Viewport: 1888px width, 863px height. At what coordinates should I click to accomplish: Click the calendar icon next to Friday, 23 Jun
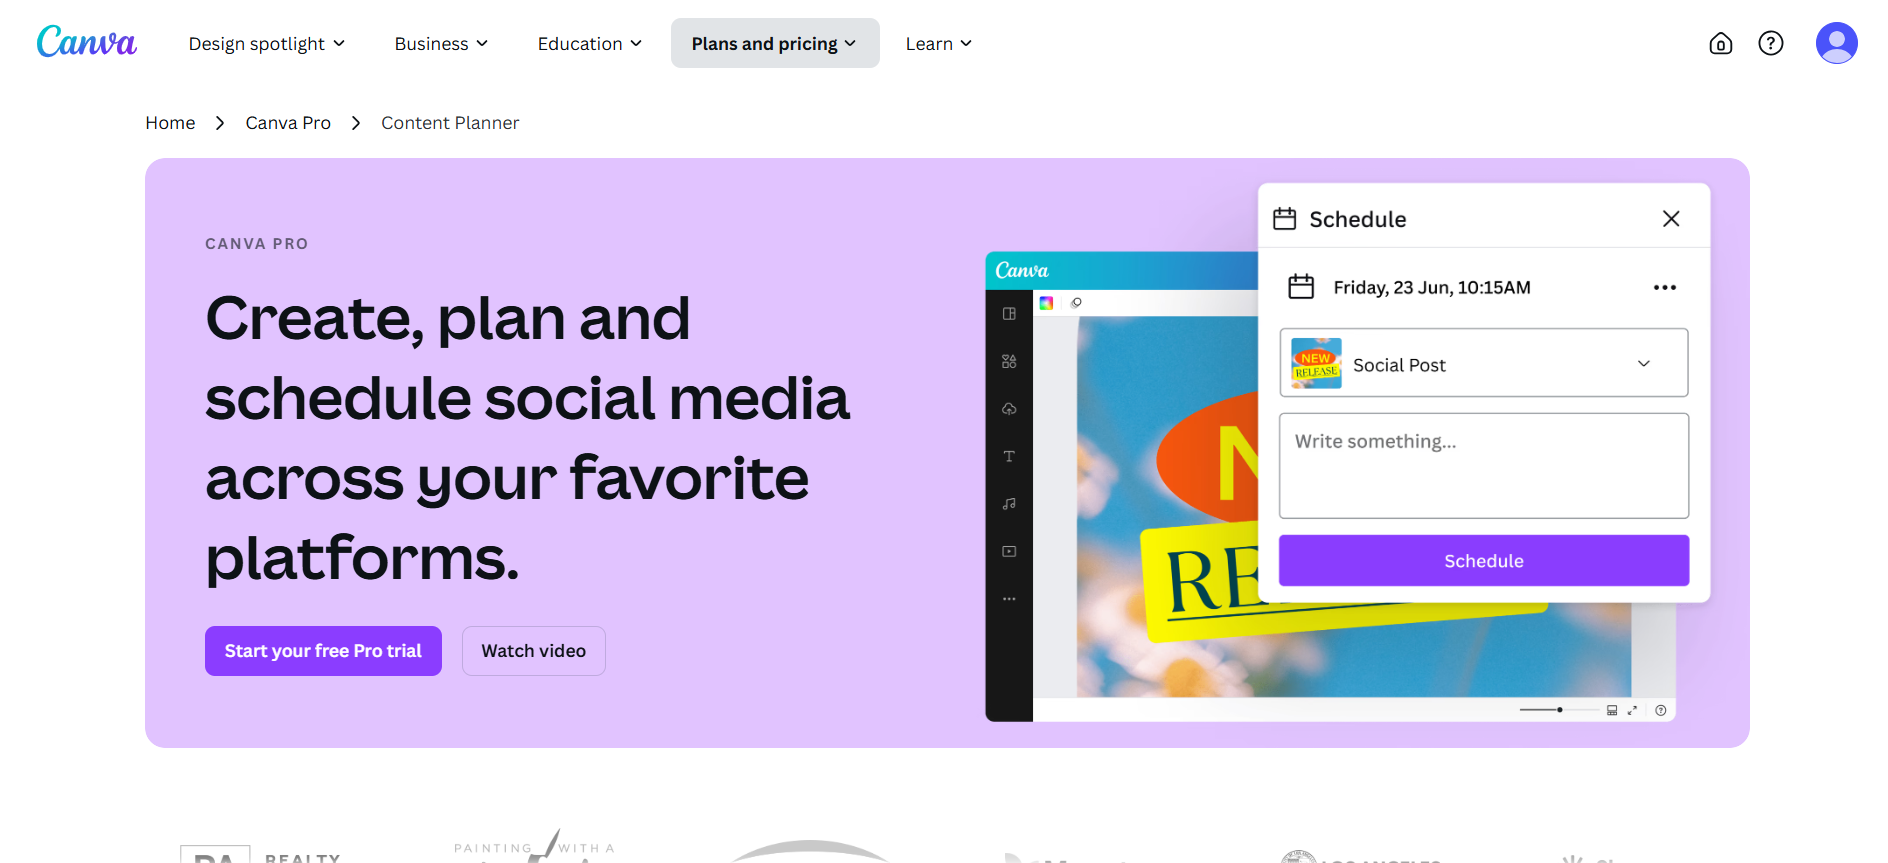pyautogui.click(x=1301, y=287)
